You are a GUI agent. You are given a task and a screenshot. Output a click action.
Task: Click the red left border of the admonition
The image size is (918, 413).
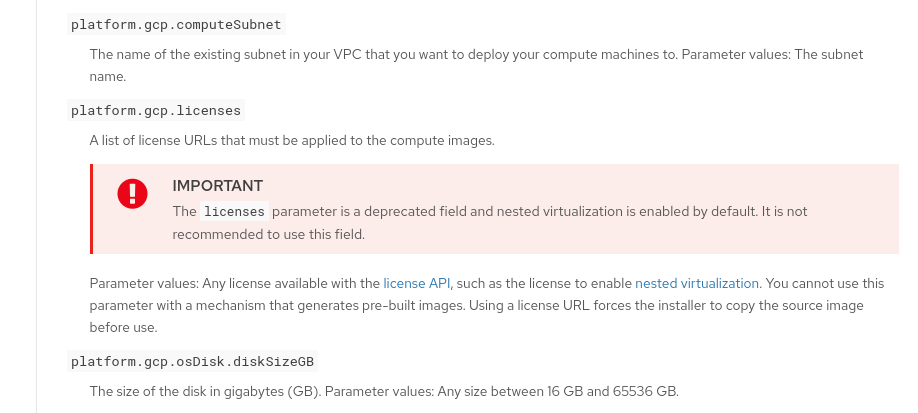91,208
